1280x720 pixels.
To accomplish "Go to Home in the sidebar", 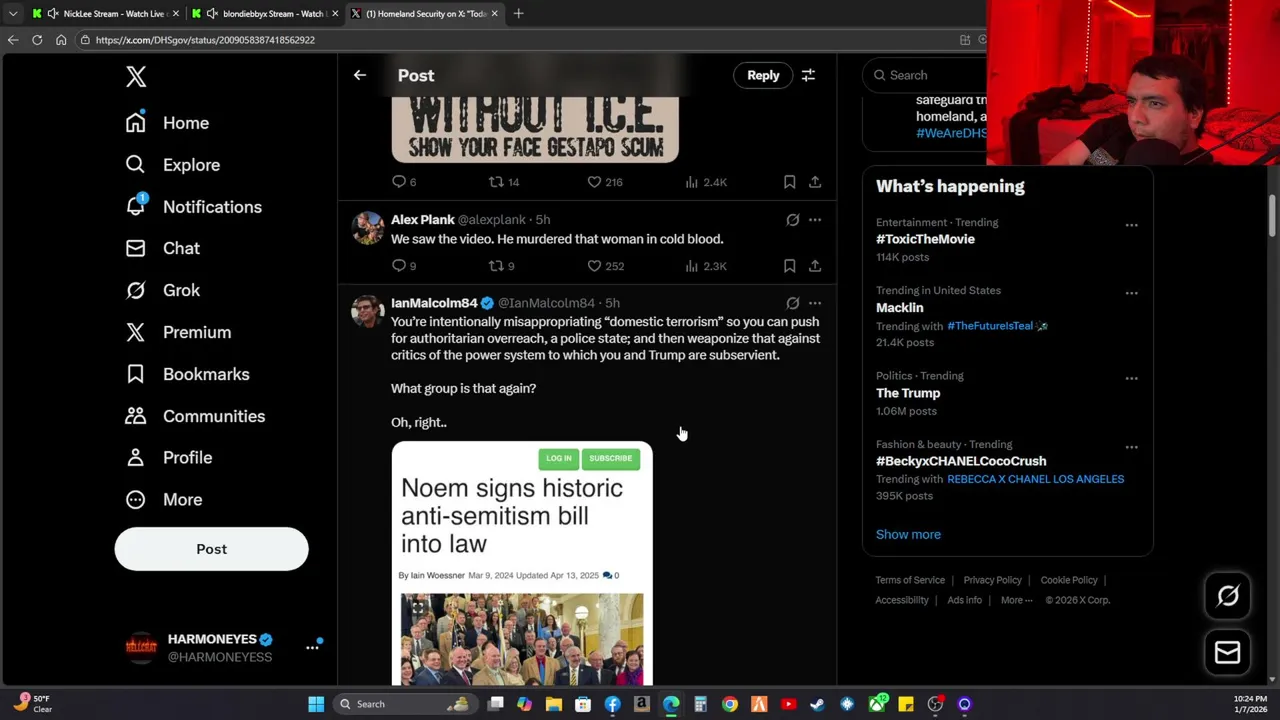I will tap(168, 123).
